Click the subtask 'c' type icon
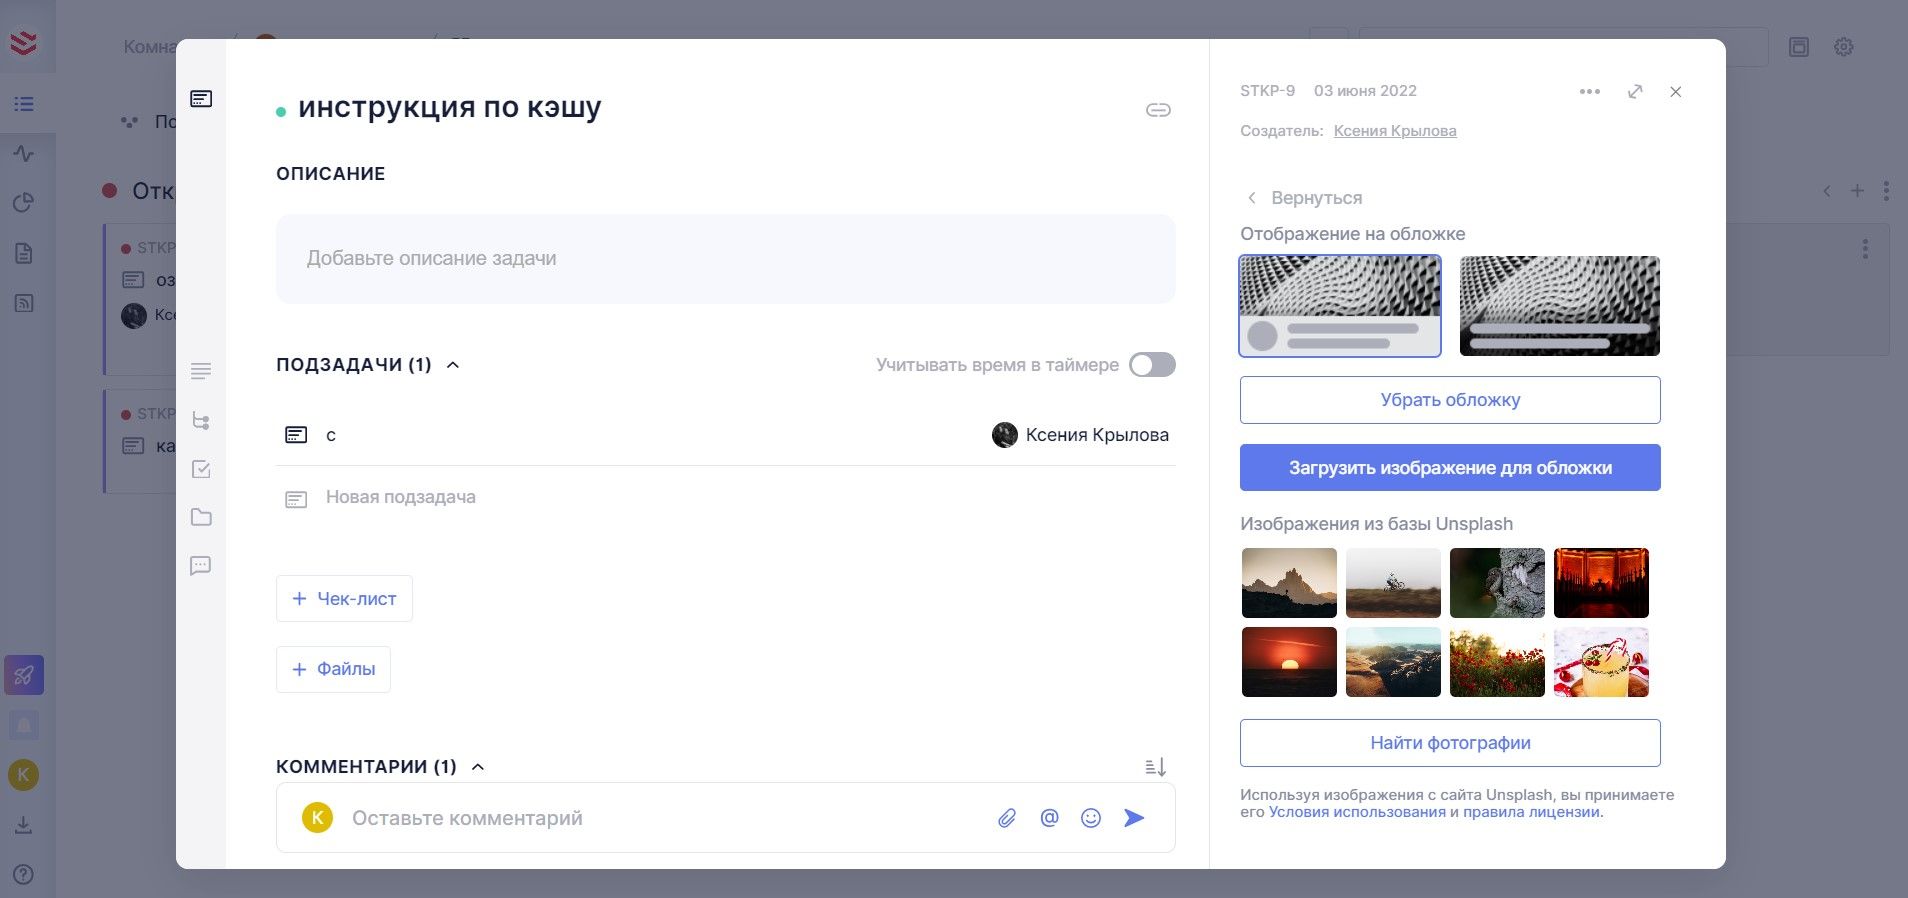 click(296, 435)
